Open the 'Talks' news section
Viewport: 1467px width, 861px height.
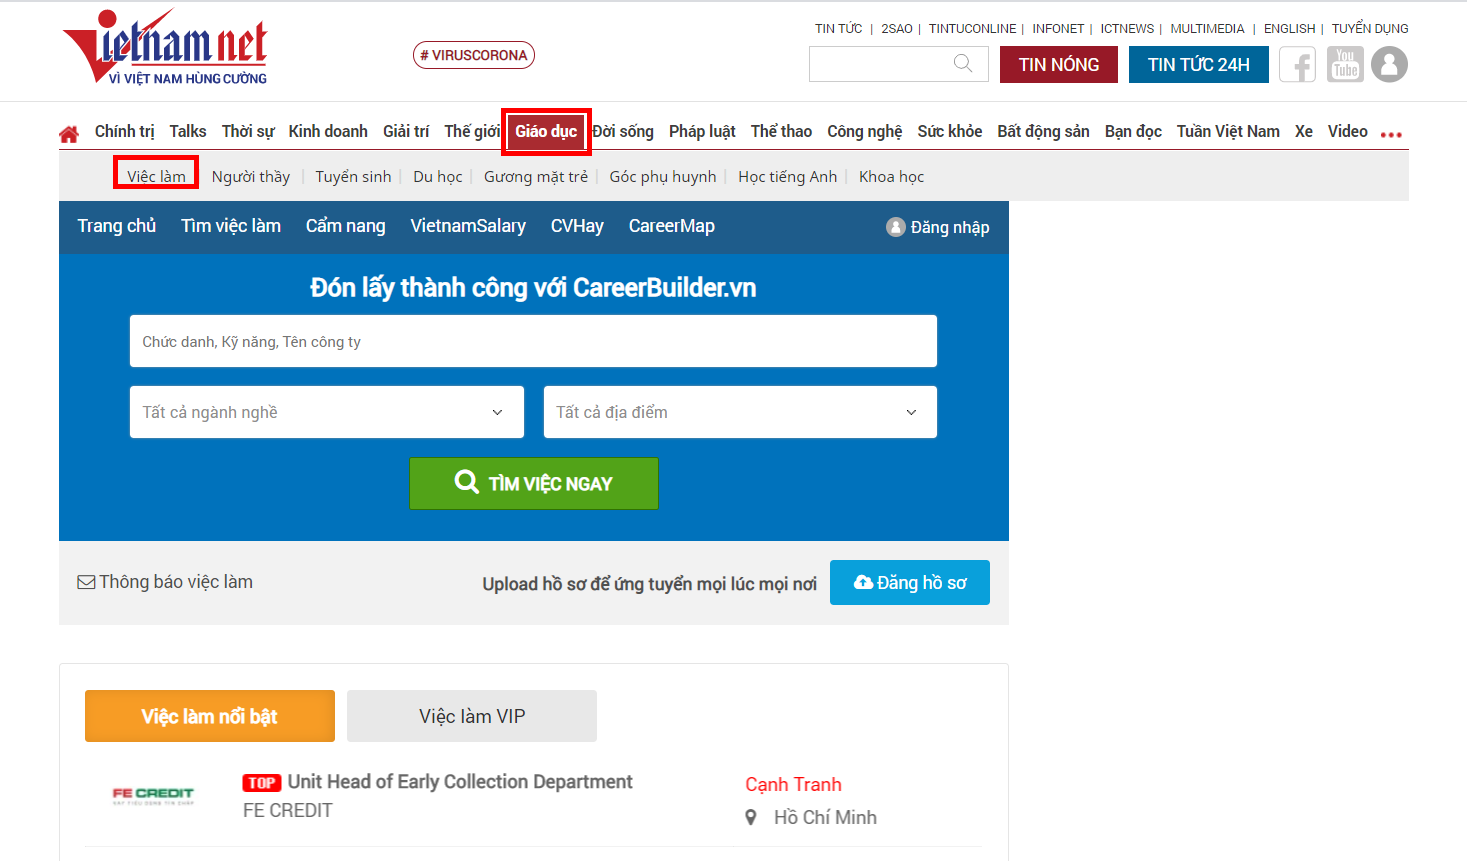[188, 131]
